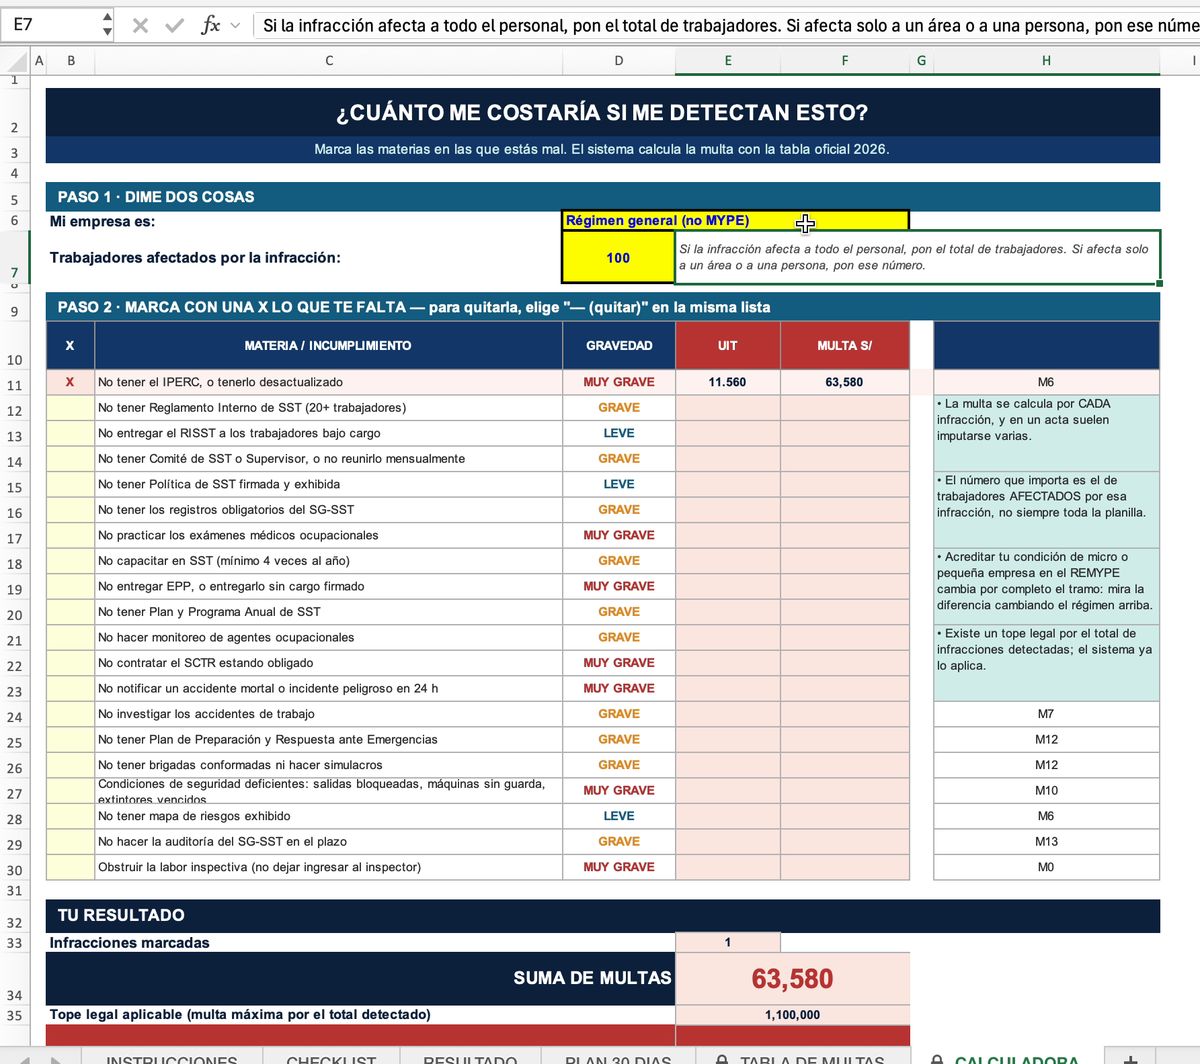Select the 63,580 fine cell in row 11

pyautogui.click(x=845, y=382)
